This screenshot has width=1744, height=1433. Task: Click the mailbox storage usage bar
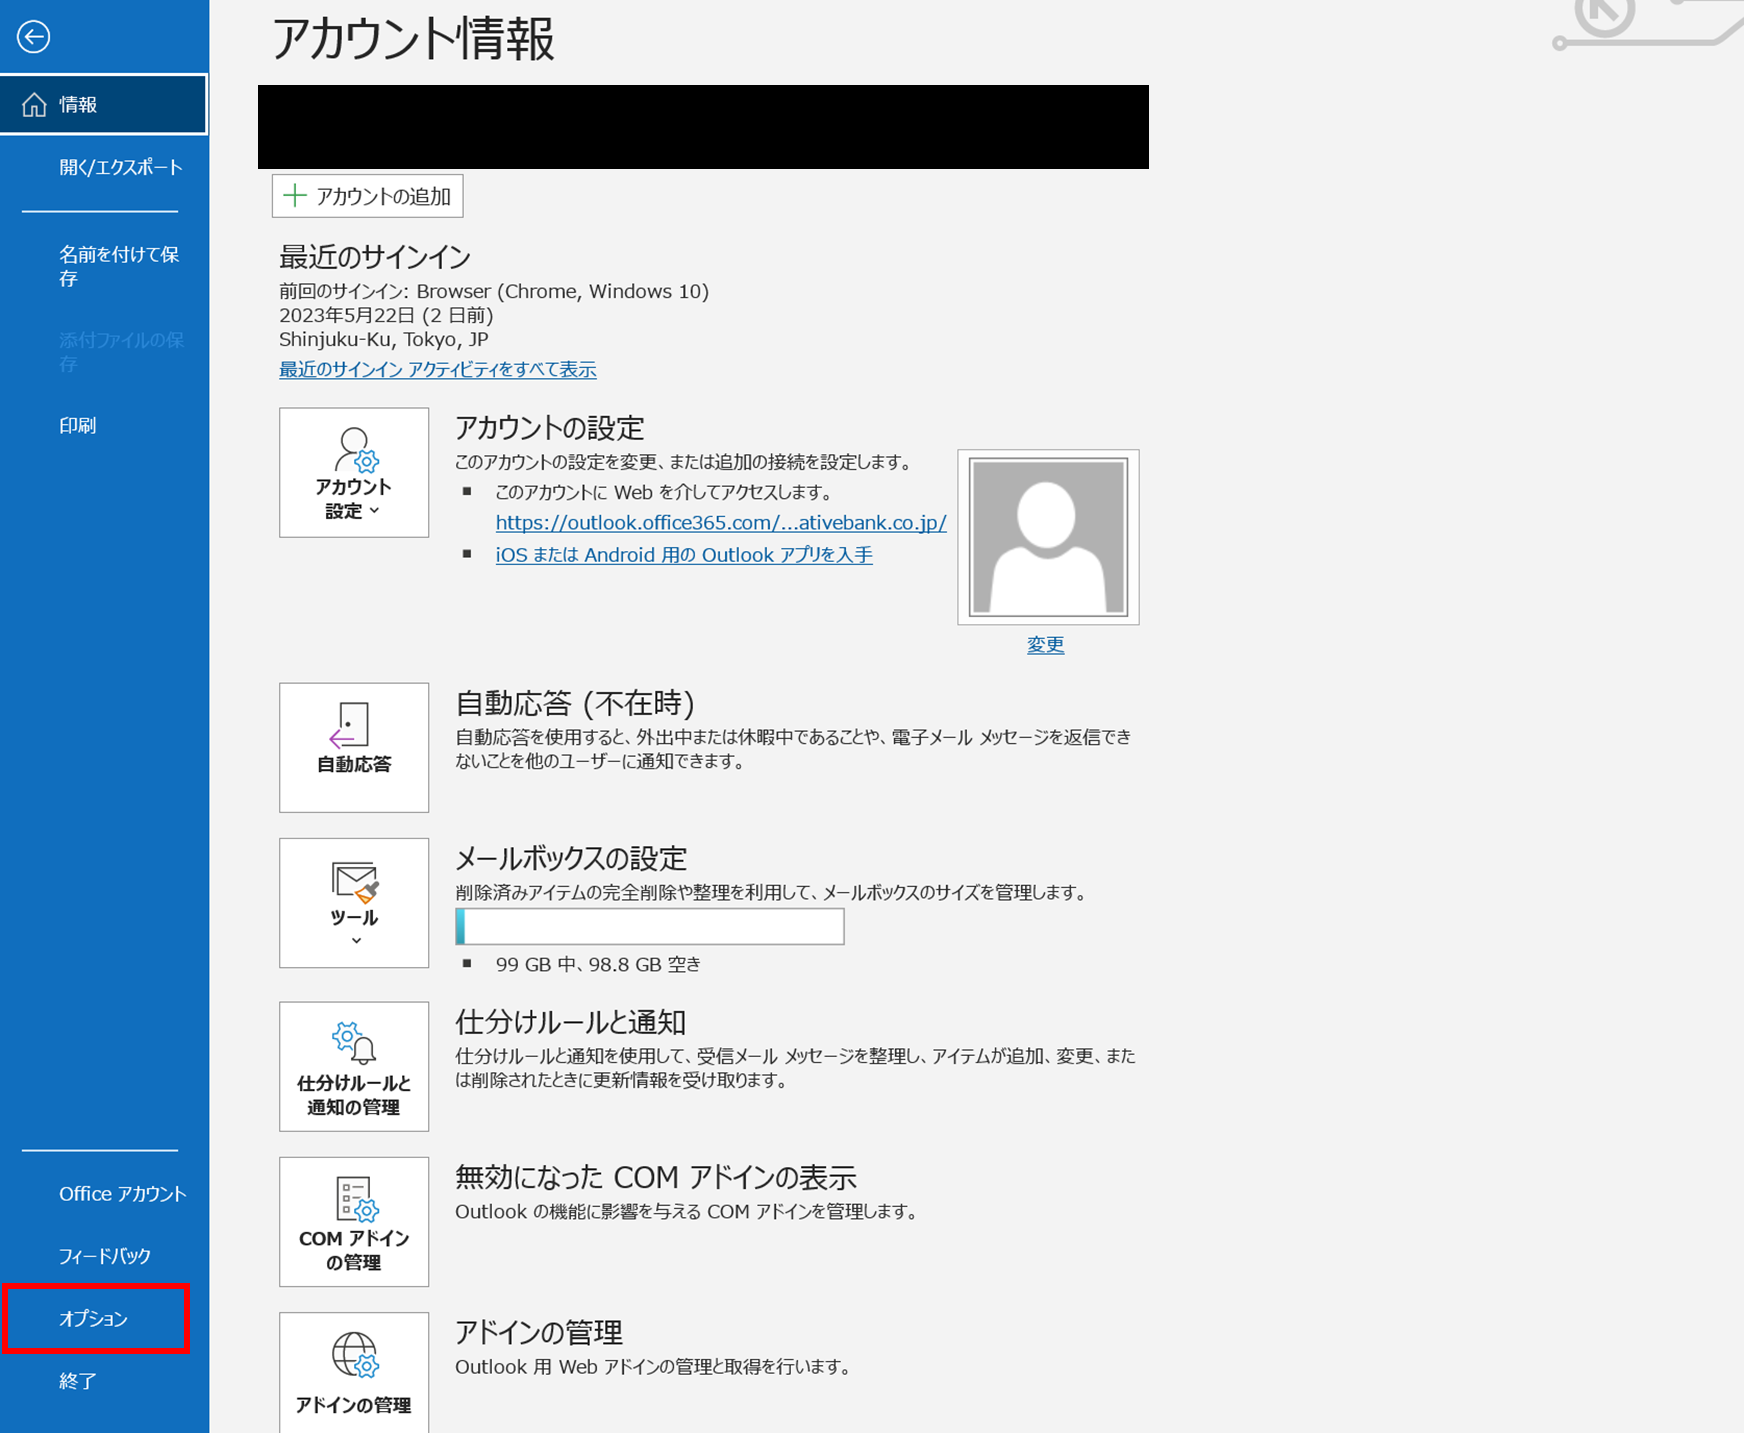(650, 926)
